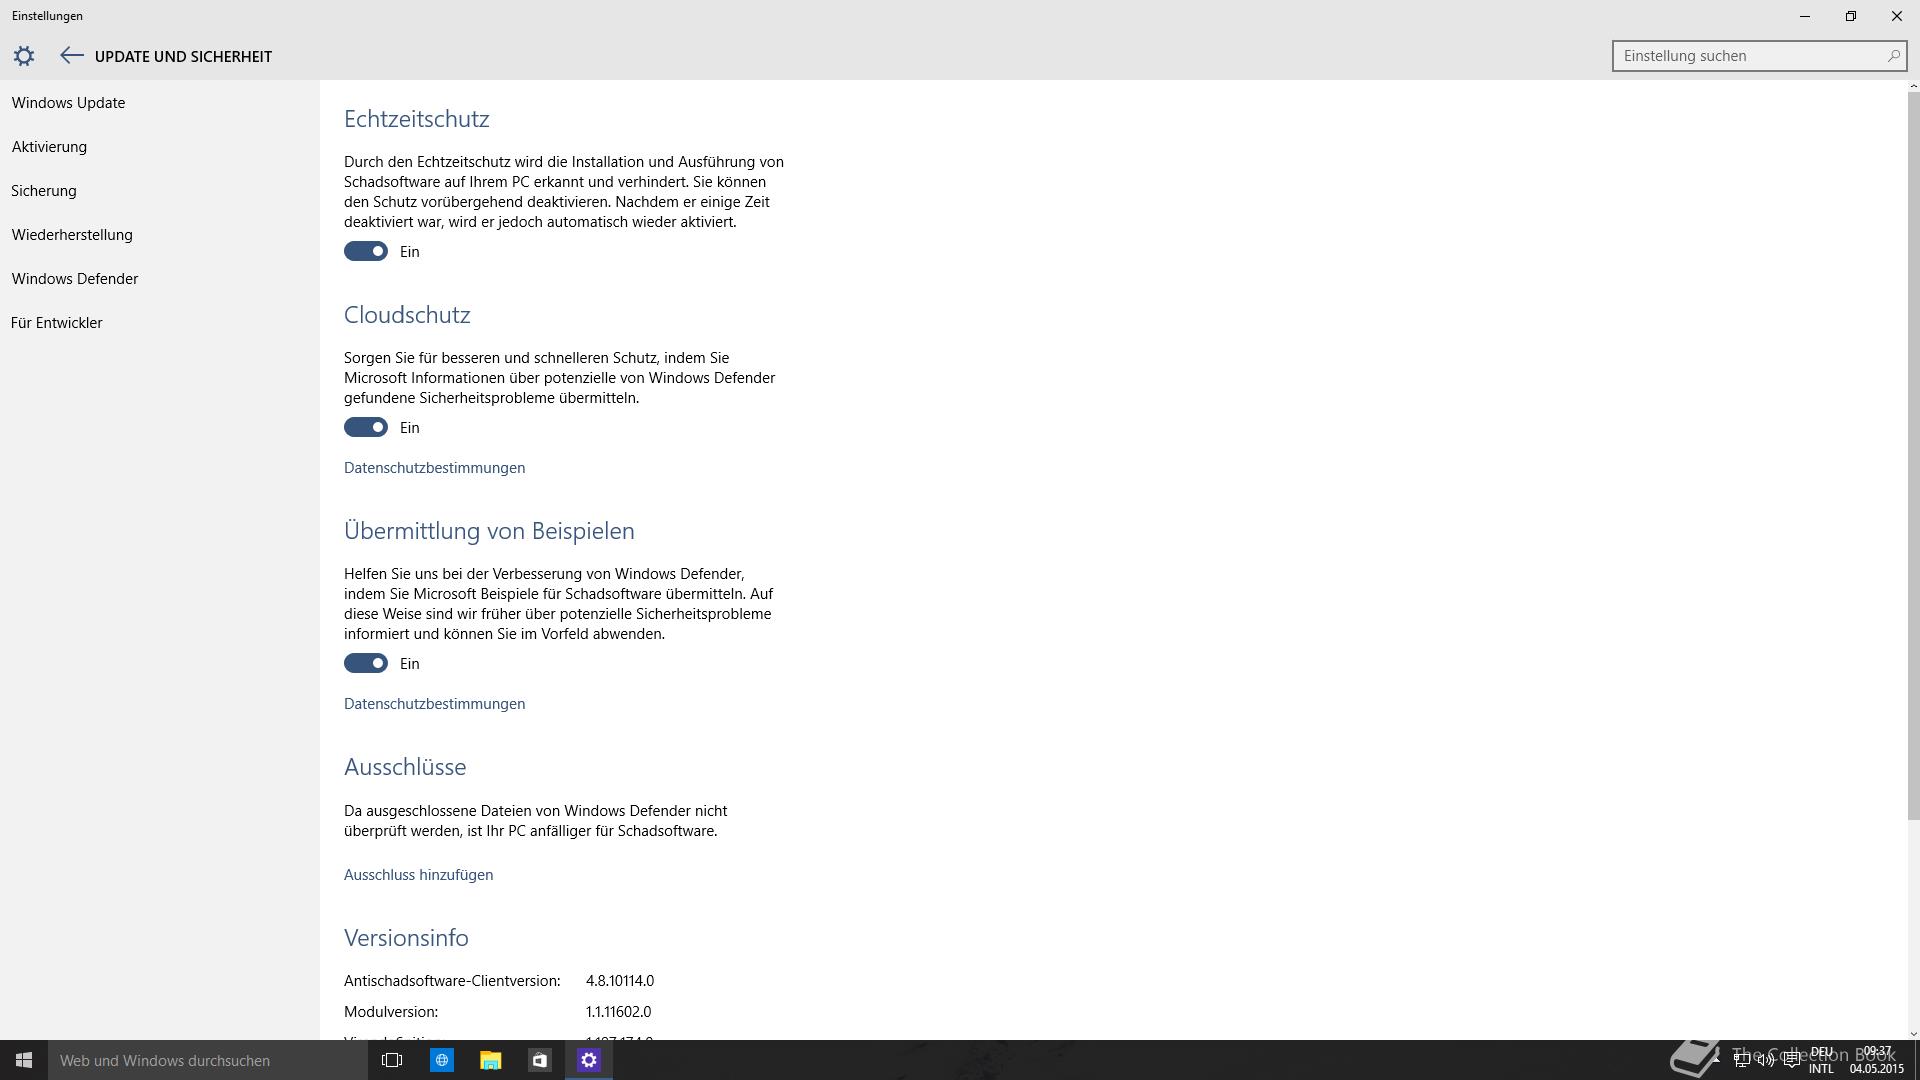Restore down the Einstellungen window
Viewport: 1920px width, 1080px height.
pos(1850,16)
